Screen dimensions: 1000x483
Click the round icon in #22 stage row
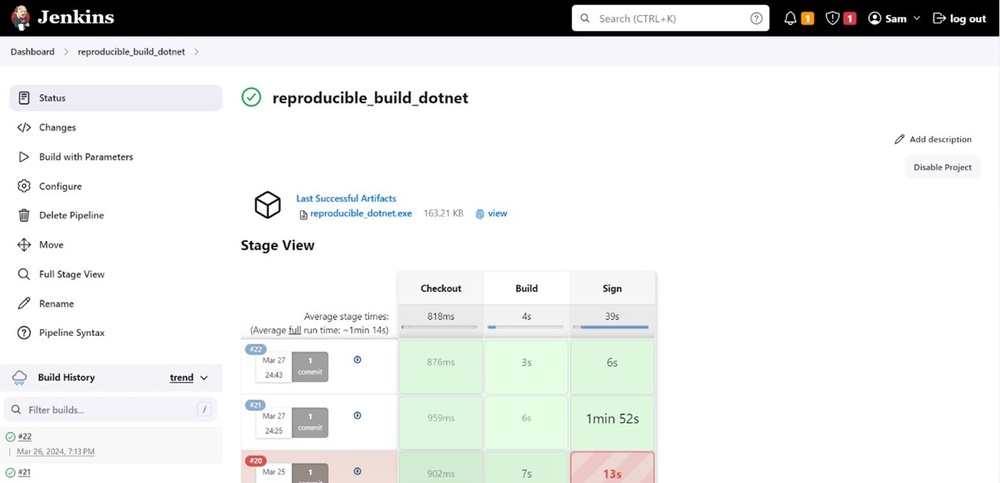[357, 360]
